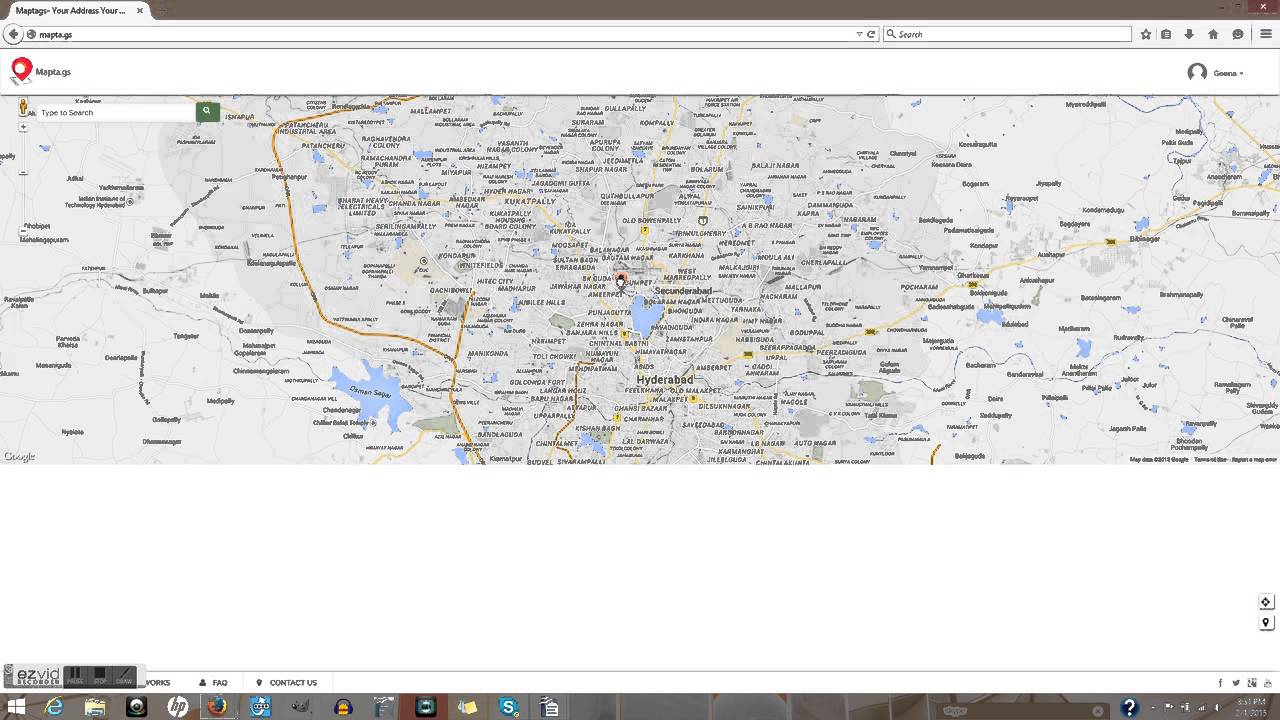This screenshot has width=1280, height=720.
Task: Focus the Firefox Search box
Action: [1007, 34]
